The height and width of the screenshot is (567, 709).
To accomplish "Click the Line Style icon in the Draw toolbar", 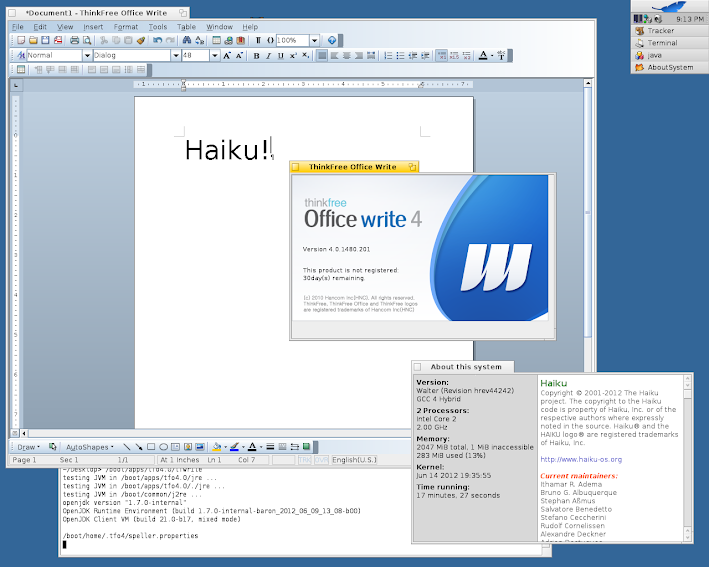I will (270, 447).
